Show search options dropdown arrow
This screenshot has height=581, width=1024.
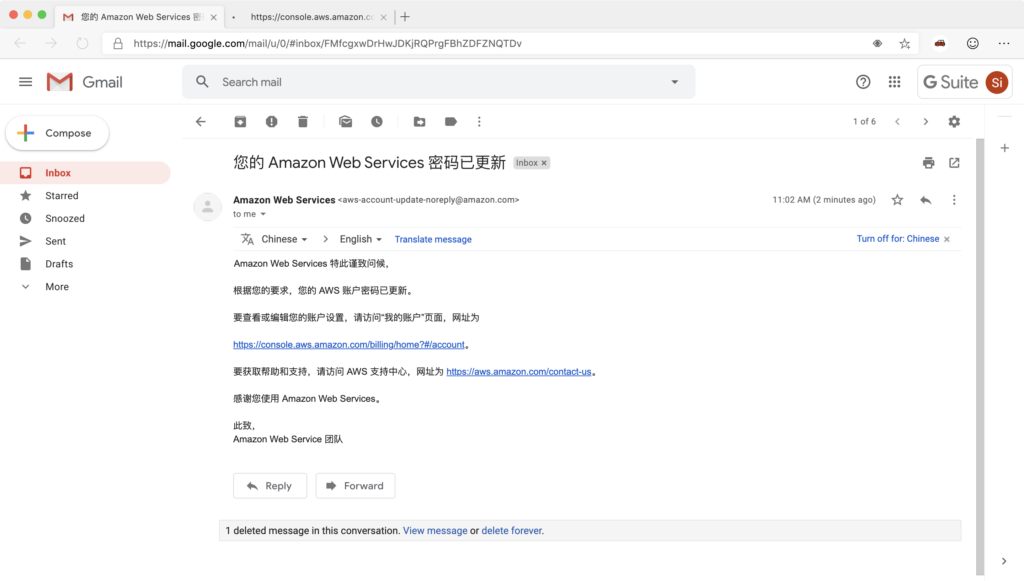[675, 82]
